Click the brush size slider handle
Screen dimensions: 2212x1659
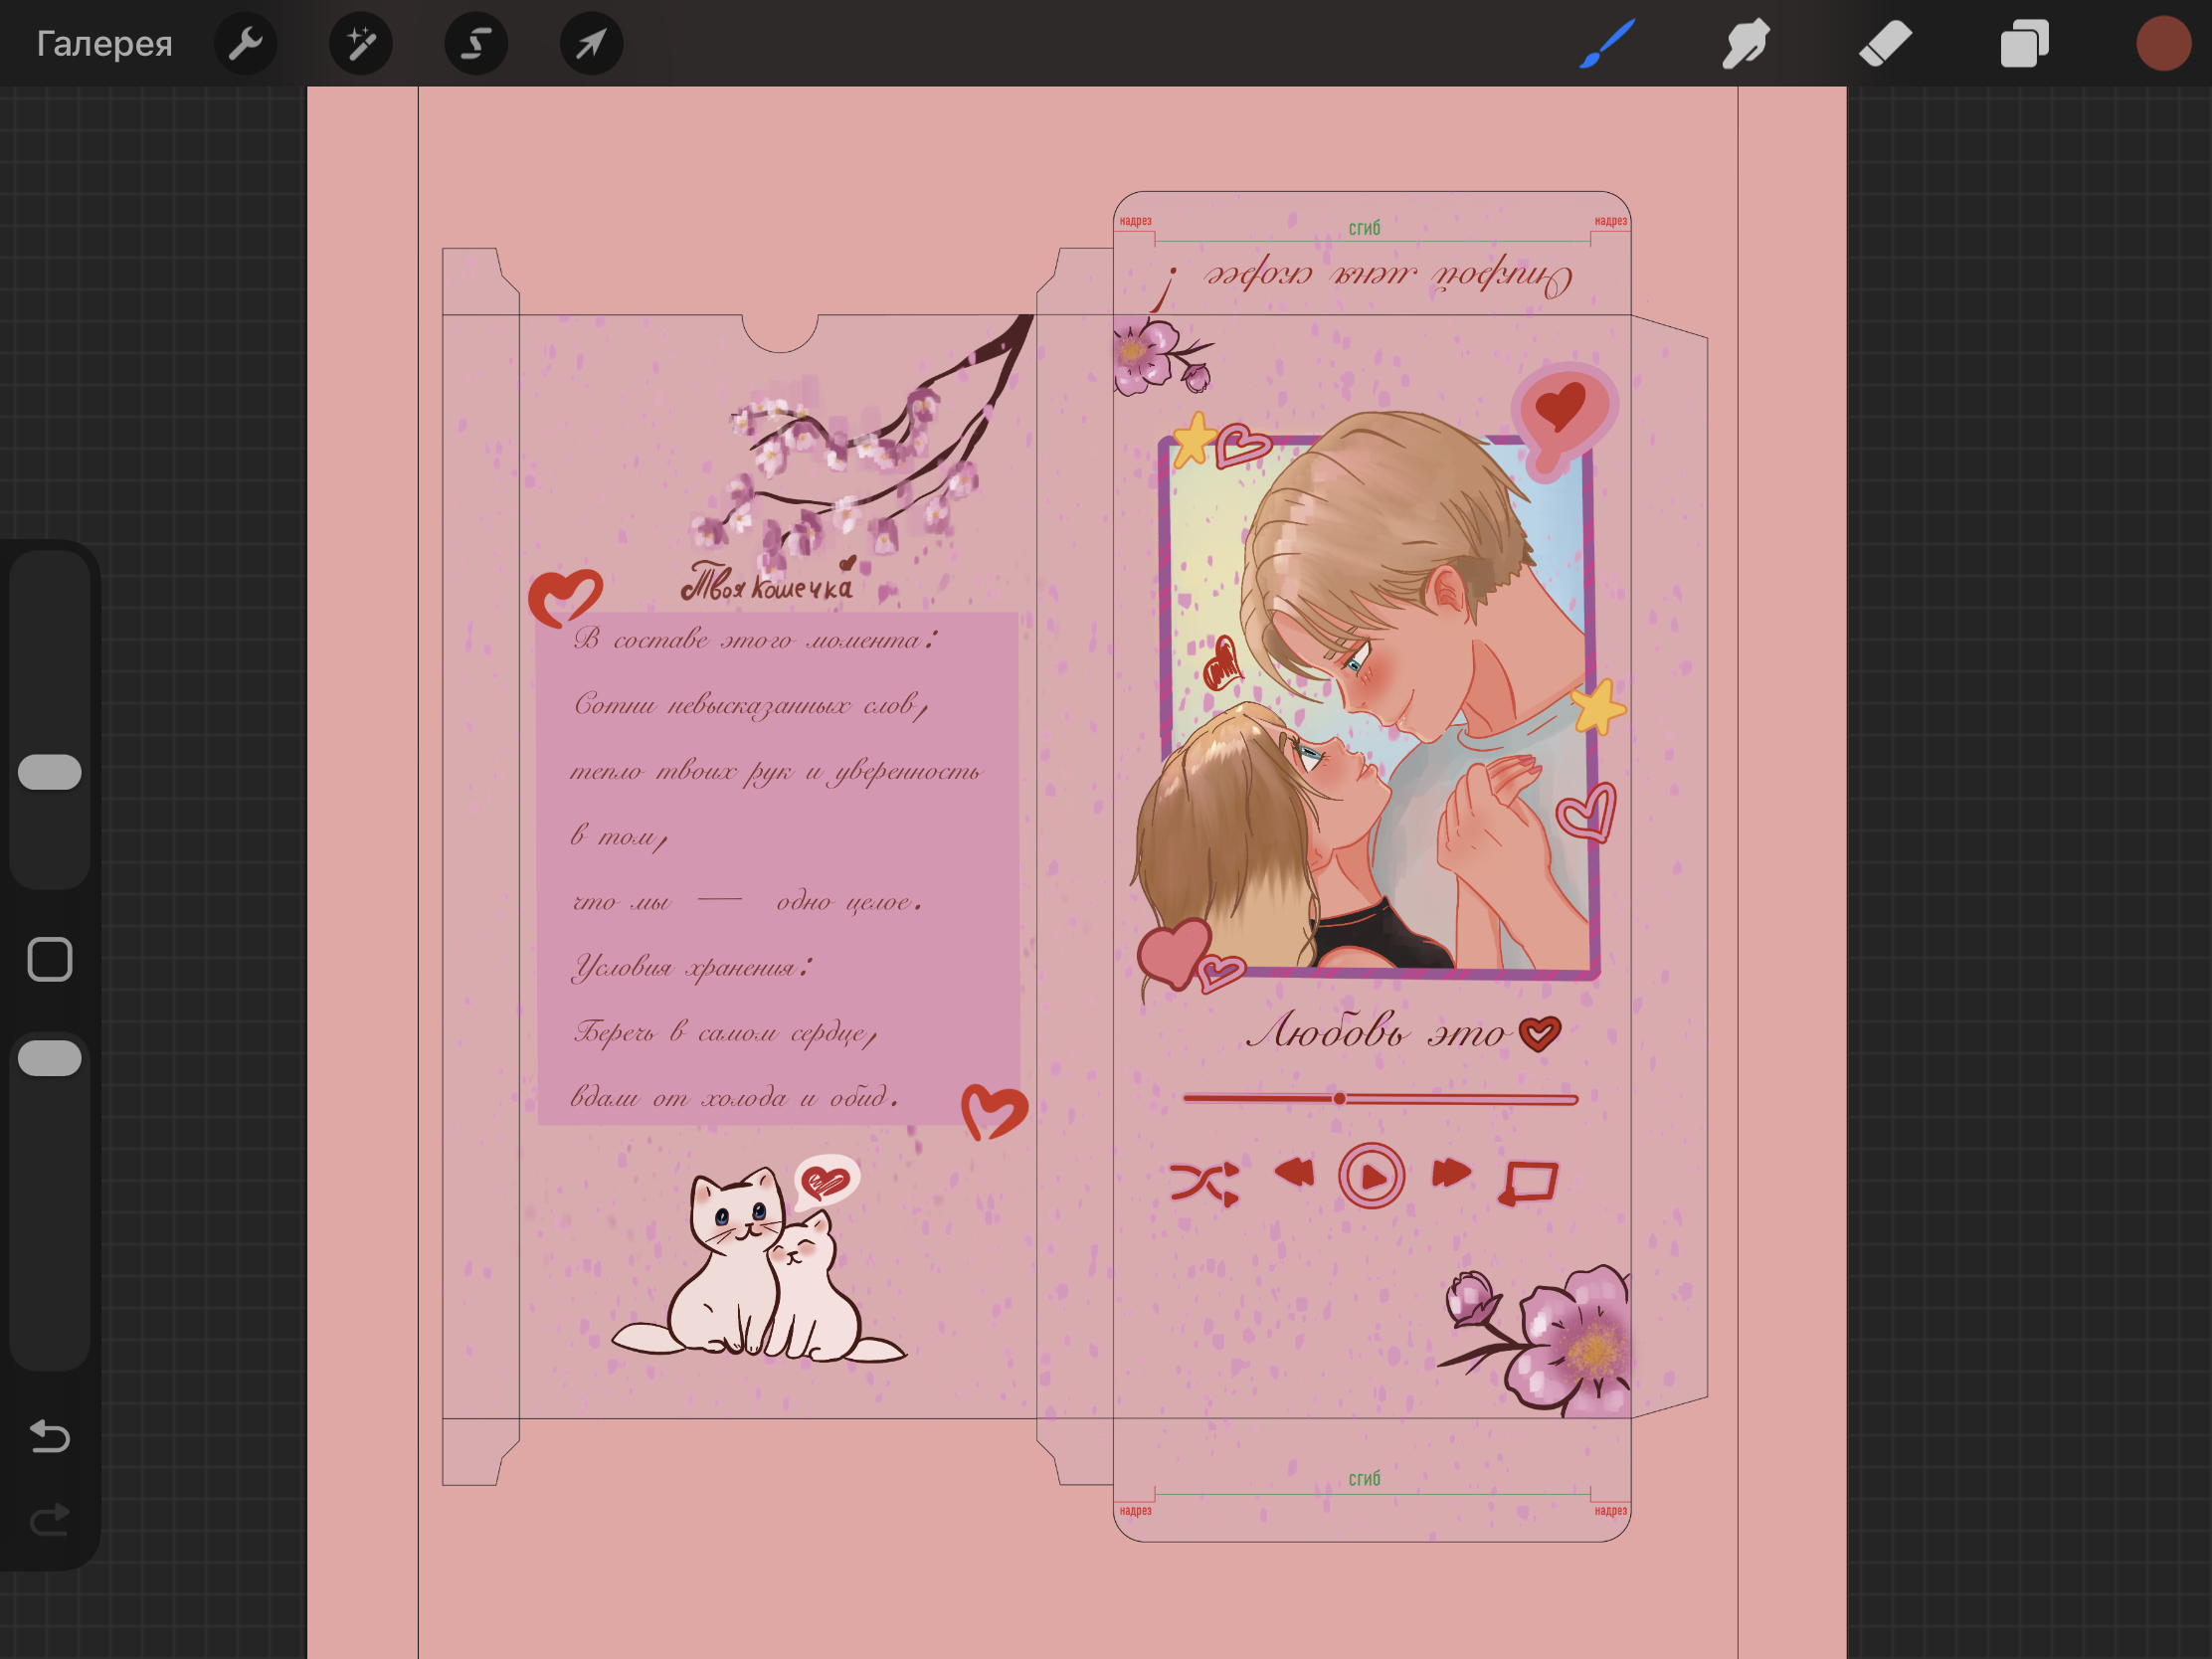pos(50,772)
